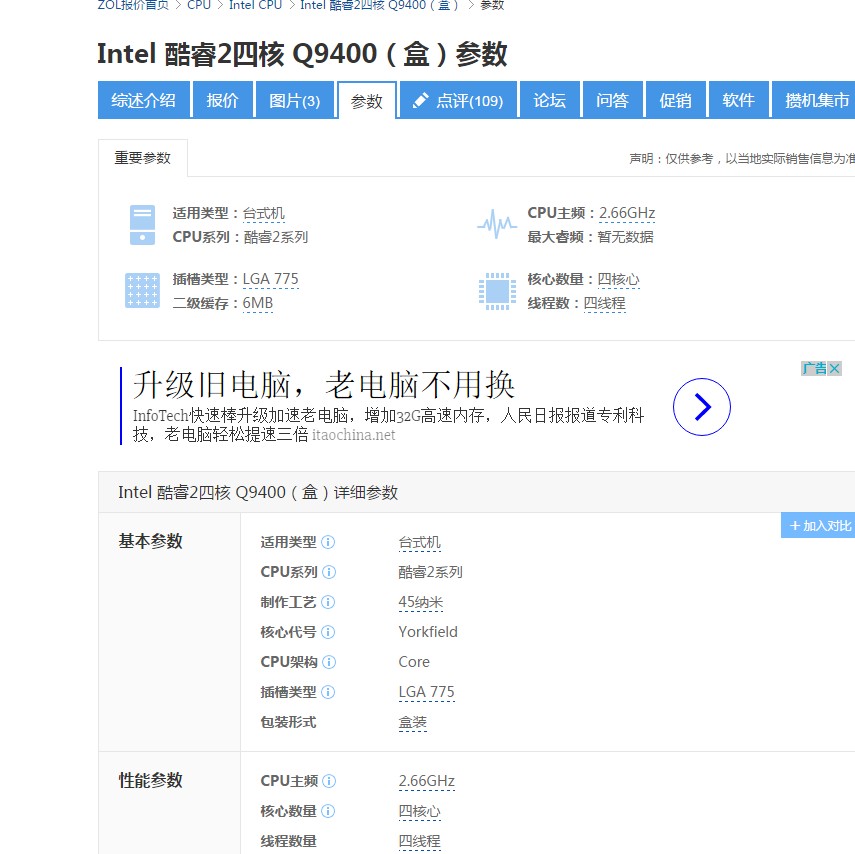The width and height of the screenshot is (855, 854).
Task: Click 四核心 link in 性能参数
Action: 419,811
